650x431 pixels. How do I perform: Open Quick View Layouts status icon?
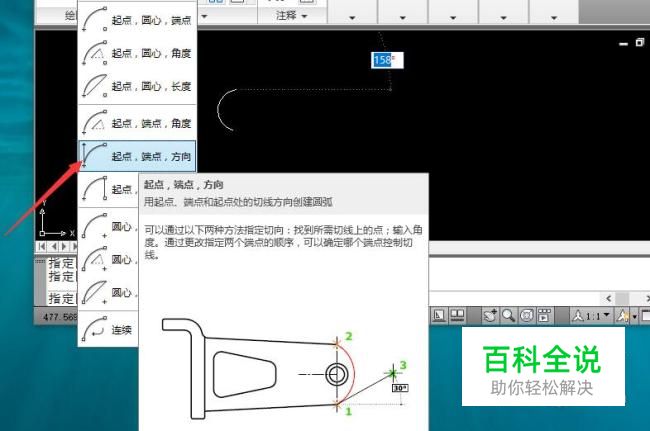click(x=457, y=316)
